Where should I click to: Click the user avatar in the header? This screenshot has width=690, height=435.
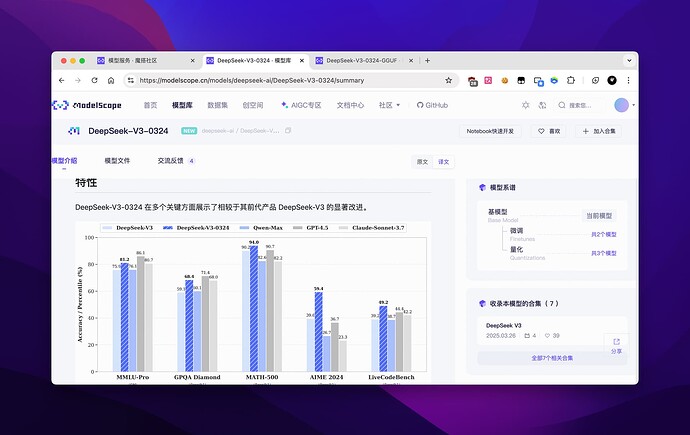[621, 105]
